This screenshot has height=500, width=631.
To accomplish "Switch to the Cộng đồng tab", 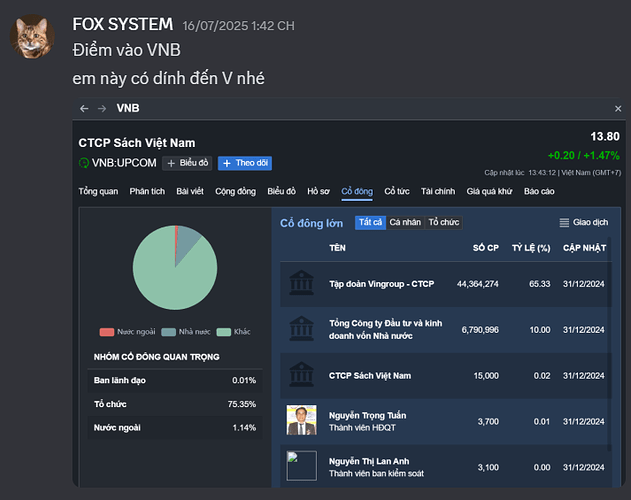I will [235, 191].
